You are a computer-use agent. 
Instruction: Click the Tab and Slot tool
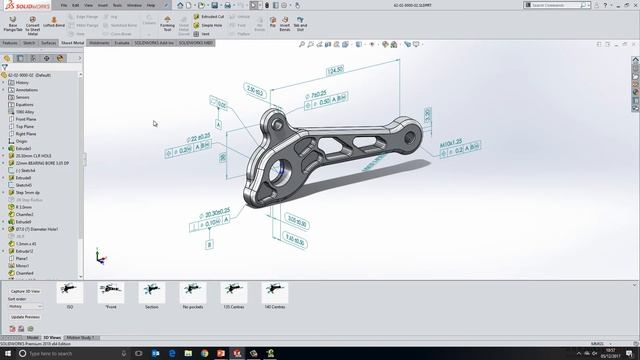pos(300,24)
